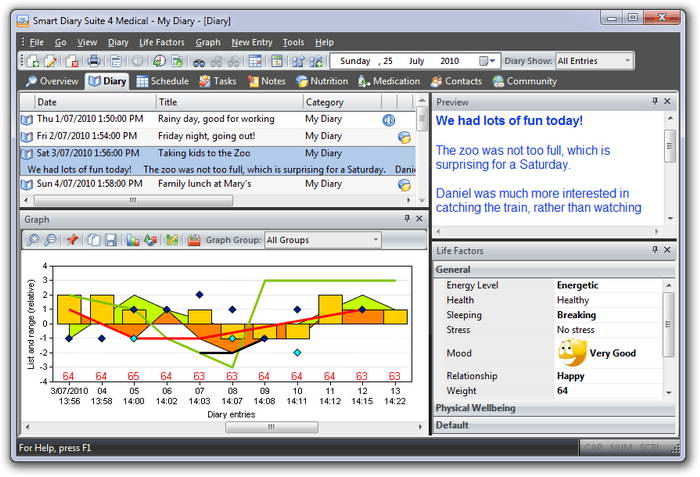Viewport: 700px width, 477px height.
Task: Sort entries by the Date column header
Action: point(95,102)
